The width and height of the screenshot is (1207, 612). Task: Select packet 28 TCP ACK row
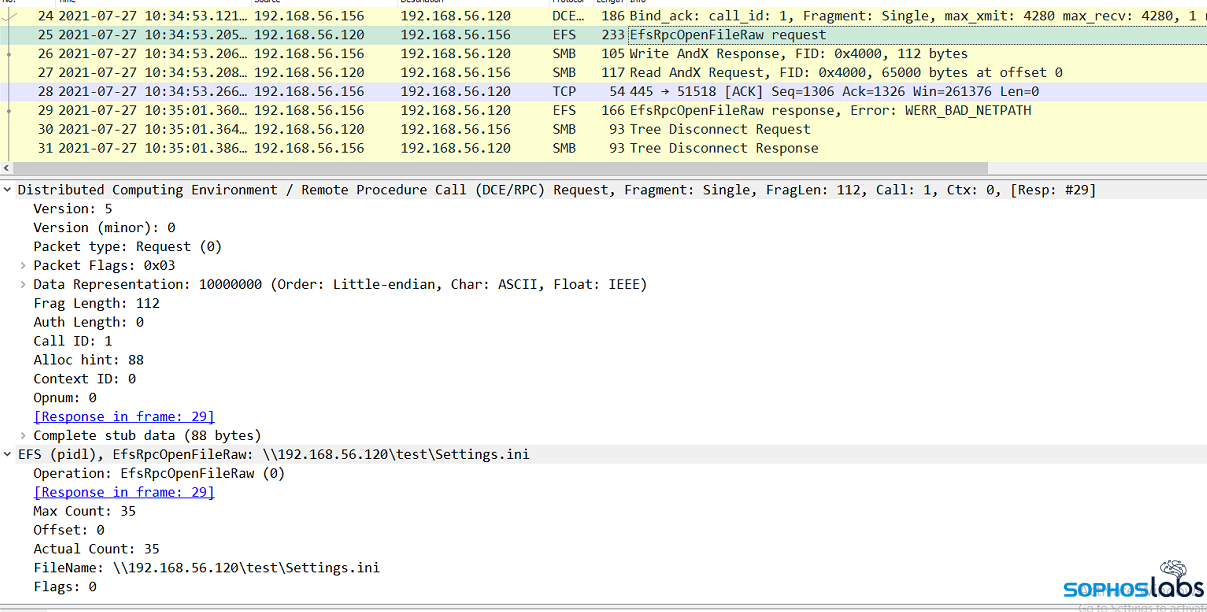tap(603, 92)
